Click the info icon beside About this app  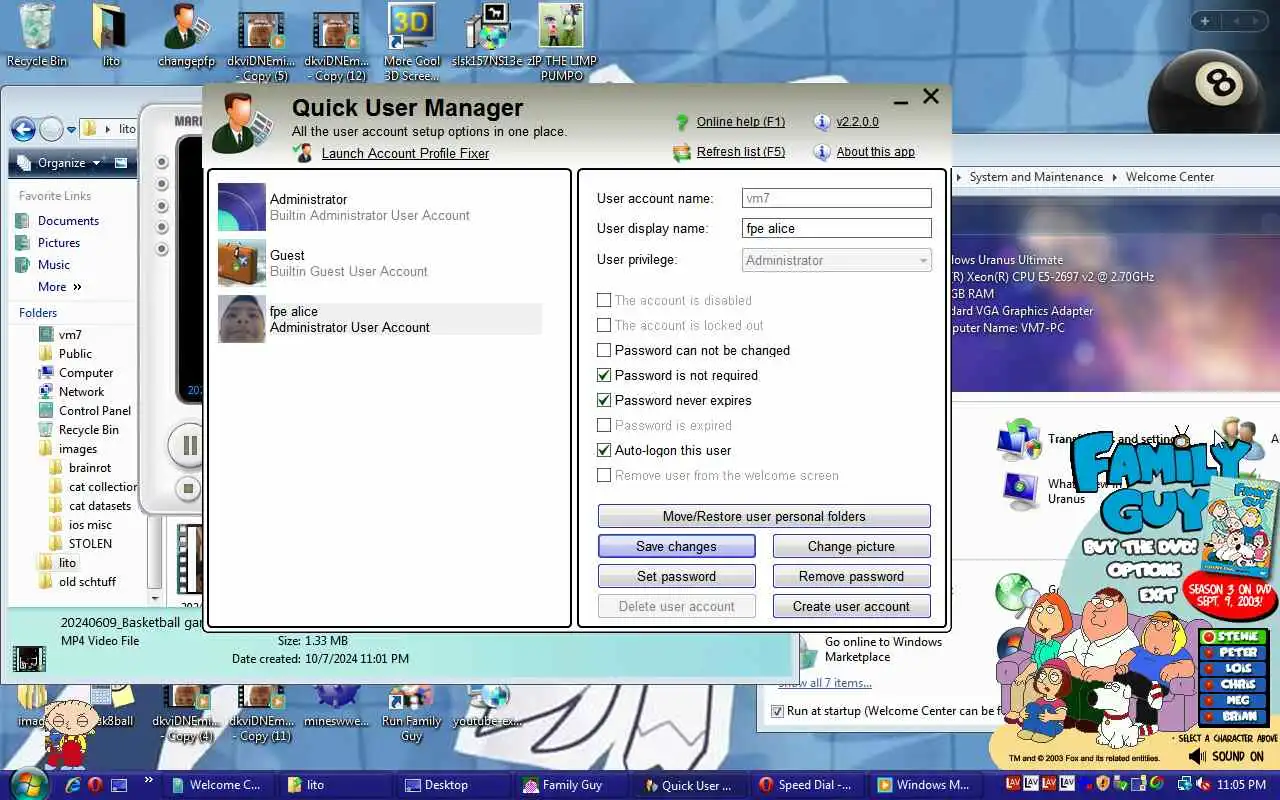pyautogui.click(x=822, y=152)
